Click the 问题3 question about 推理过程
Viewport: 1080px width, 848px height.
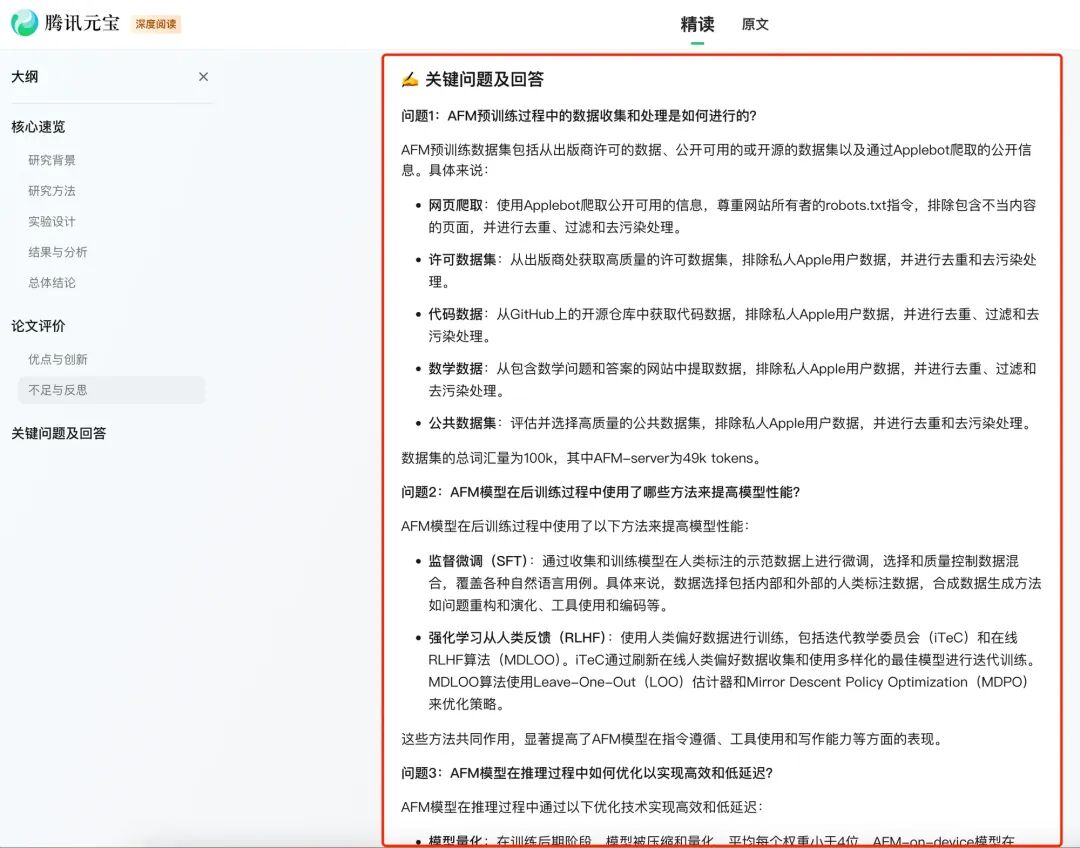pos(587,773)
